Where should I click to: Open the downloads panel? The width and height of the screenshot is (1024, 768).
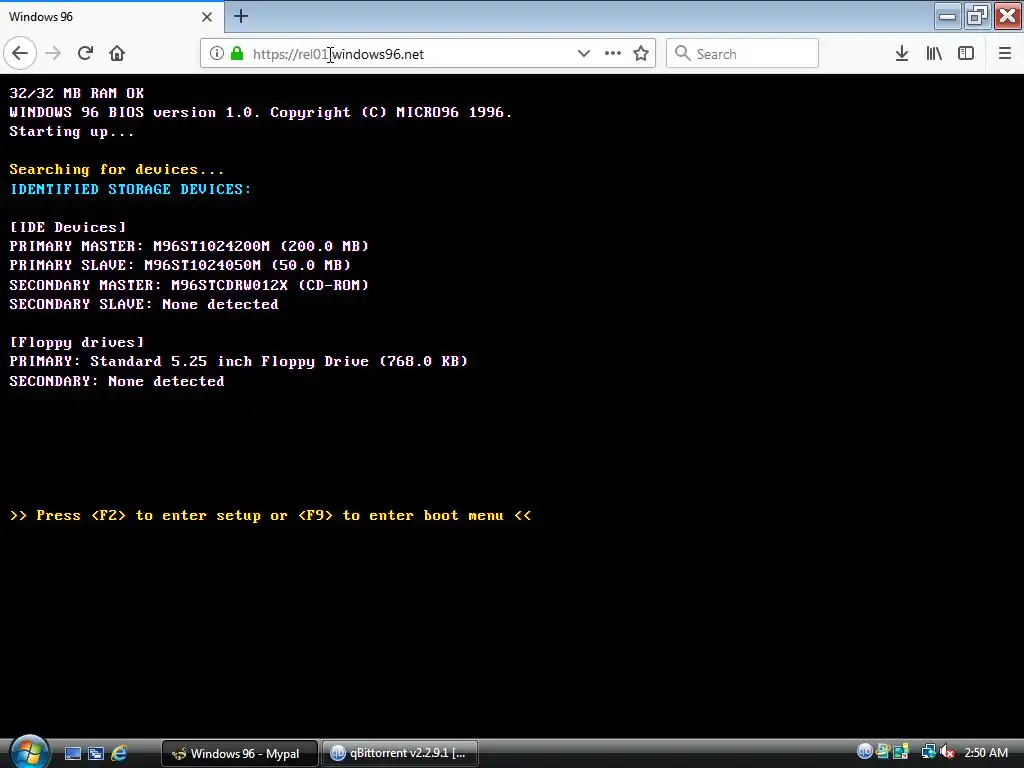click(902, 54)
